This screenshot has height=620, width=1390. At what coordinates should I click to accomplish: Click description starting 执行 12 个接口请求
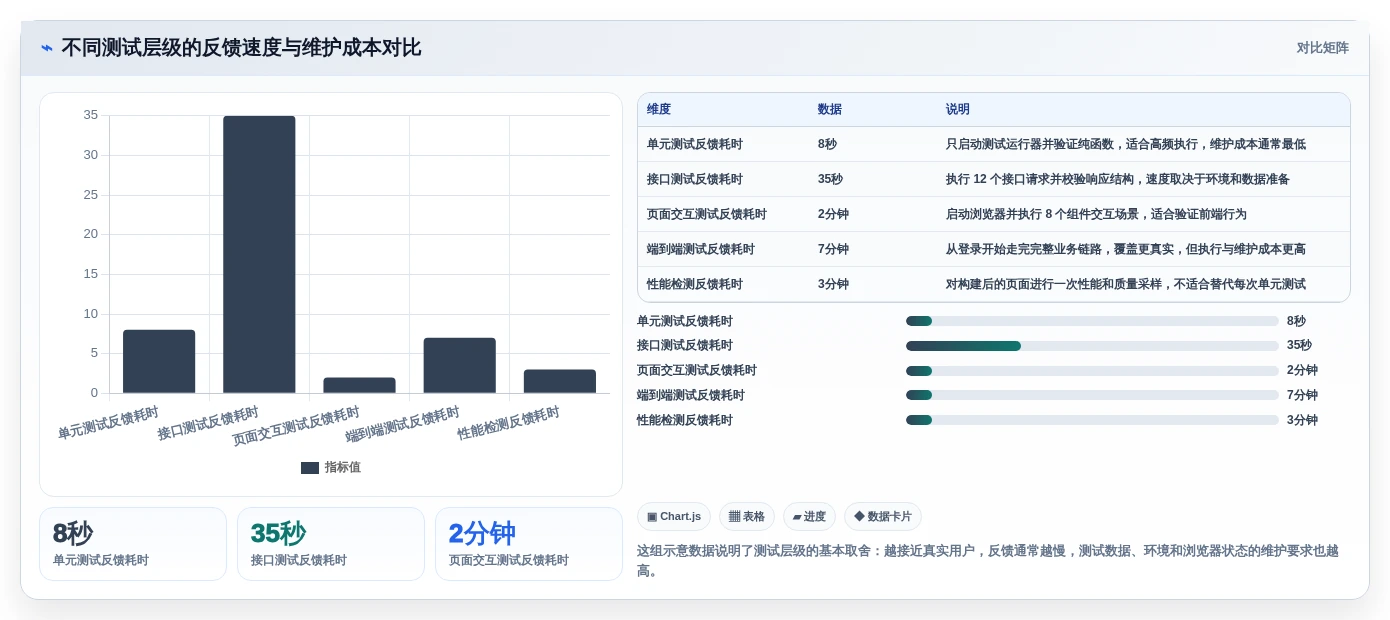[1118, 179]
